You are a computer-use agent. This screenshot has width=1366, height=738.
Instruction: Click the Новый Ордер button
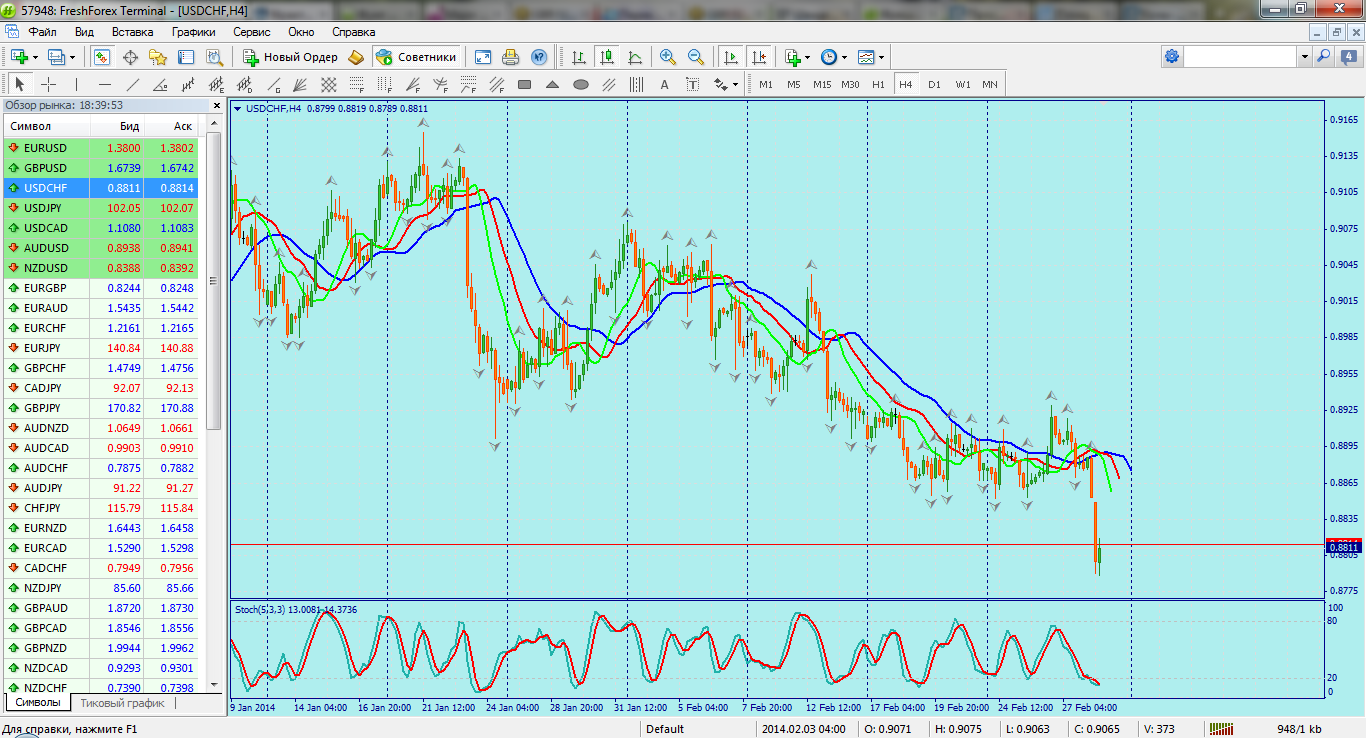(290, 57)
